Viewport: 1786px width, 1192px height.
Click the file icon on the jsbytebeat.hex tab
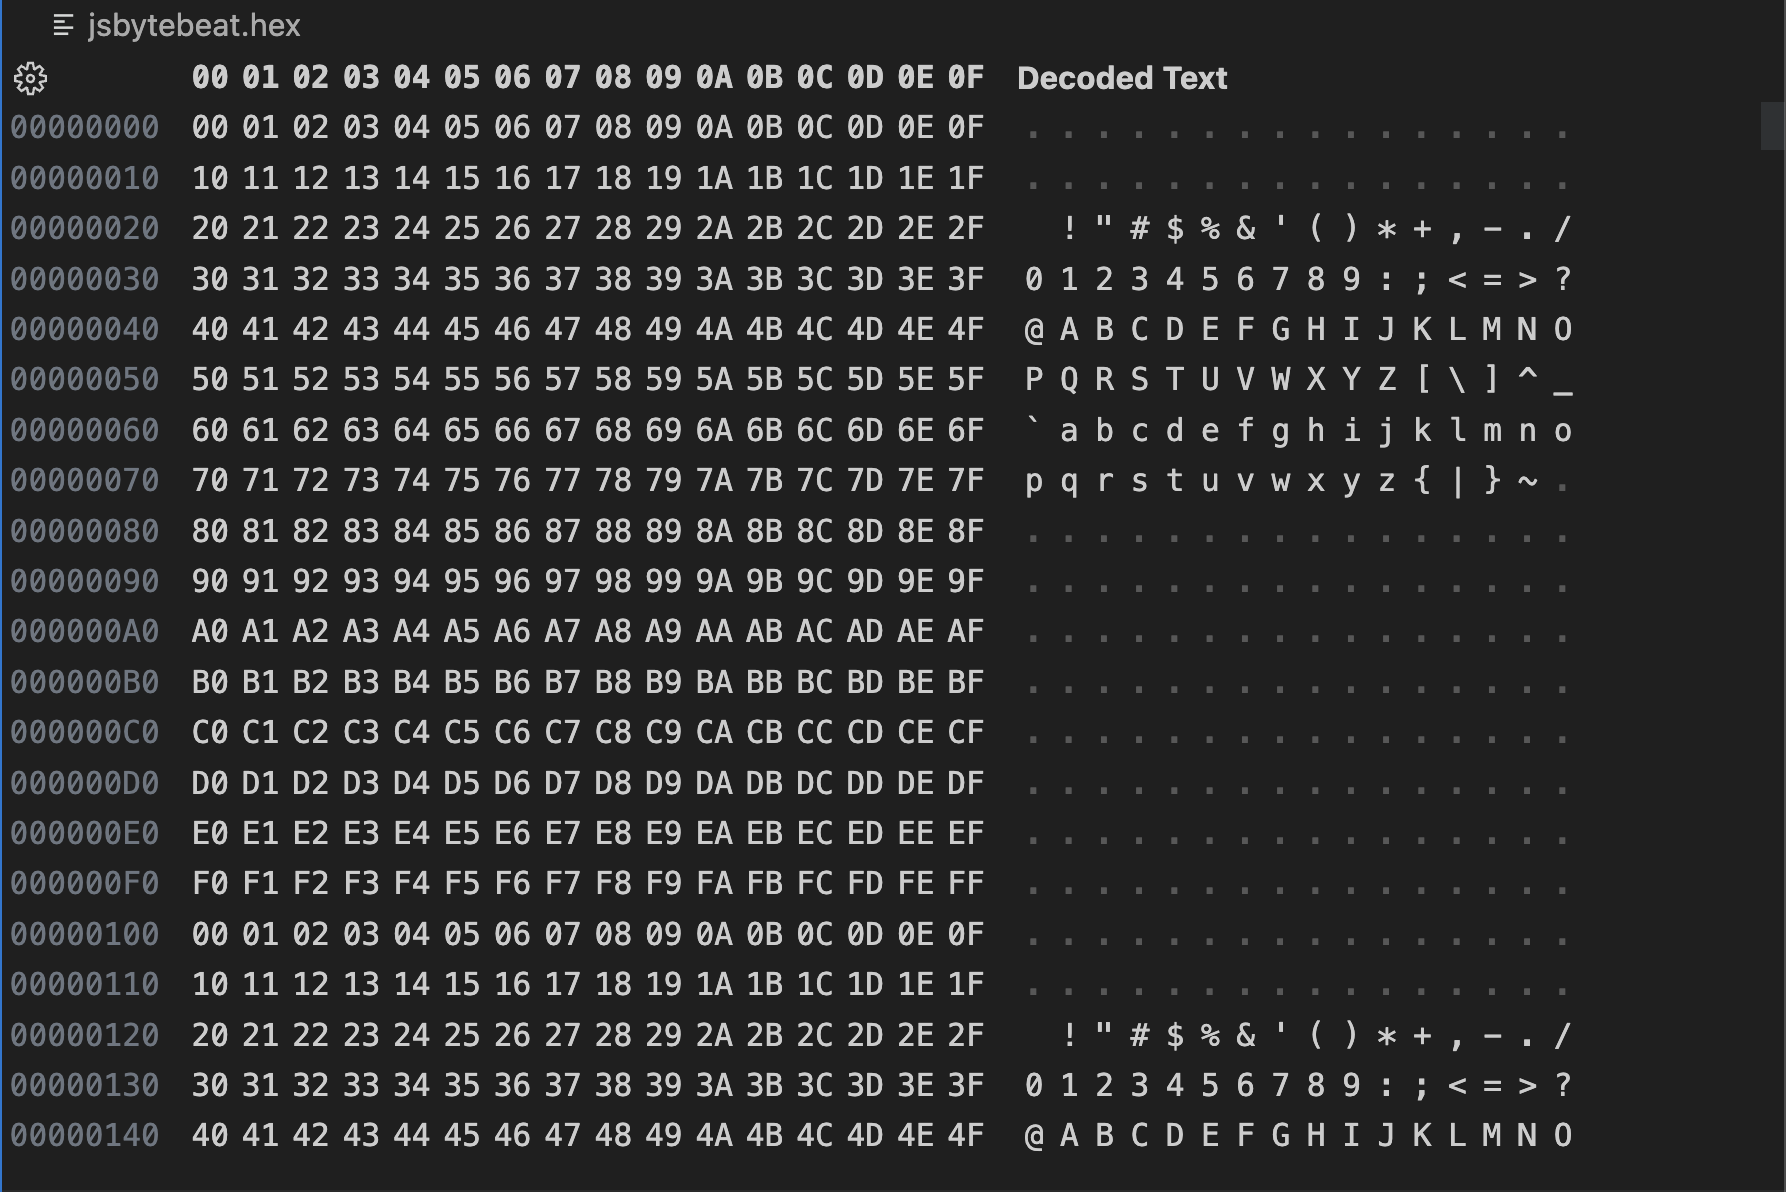click(62, 26)
